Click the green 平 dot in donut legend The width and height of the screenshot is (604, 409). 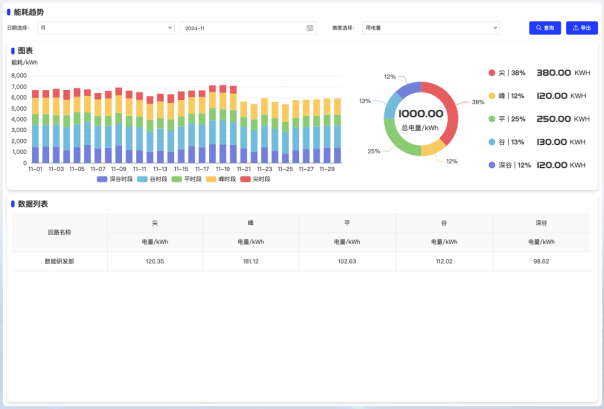(x=492, y=119)
